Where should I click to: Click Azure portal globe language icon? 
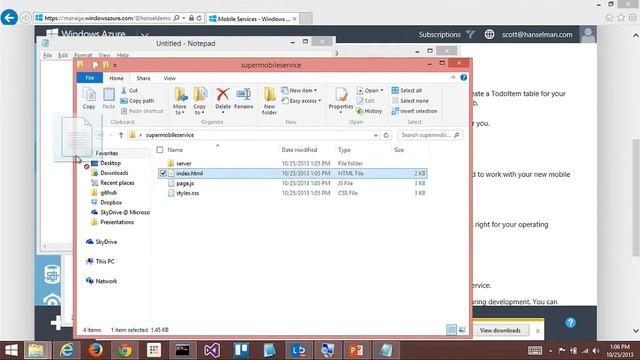pyautogui.click(x=489, y=35)
